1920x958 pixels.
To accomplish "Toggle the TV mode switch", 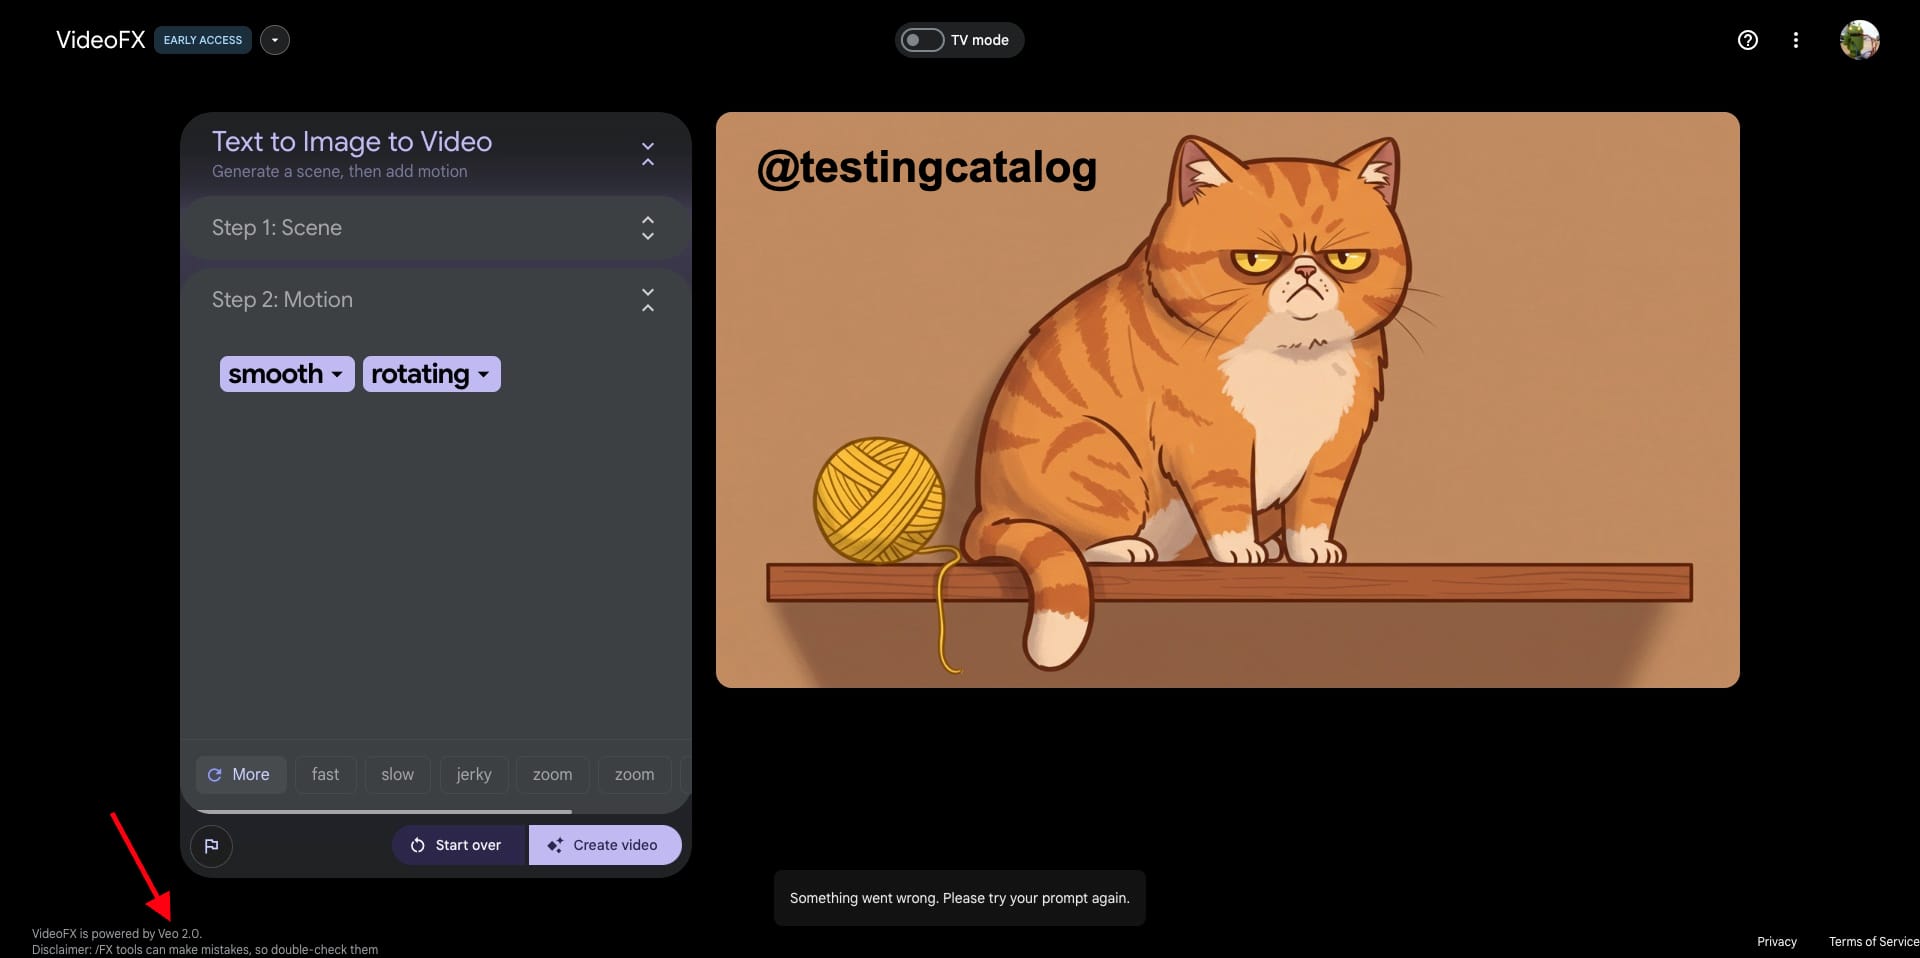I will point(922,40).
